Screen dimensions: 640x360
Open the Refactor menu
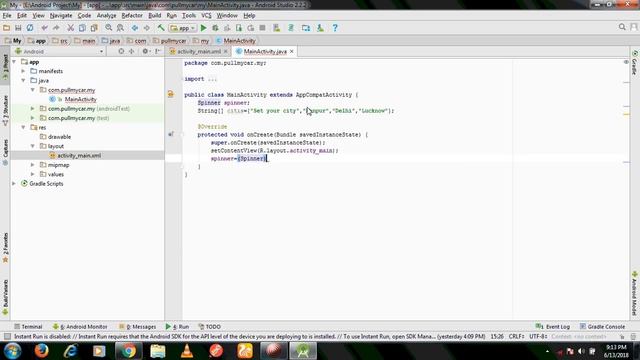(132, 16)
